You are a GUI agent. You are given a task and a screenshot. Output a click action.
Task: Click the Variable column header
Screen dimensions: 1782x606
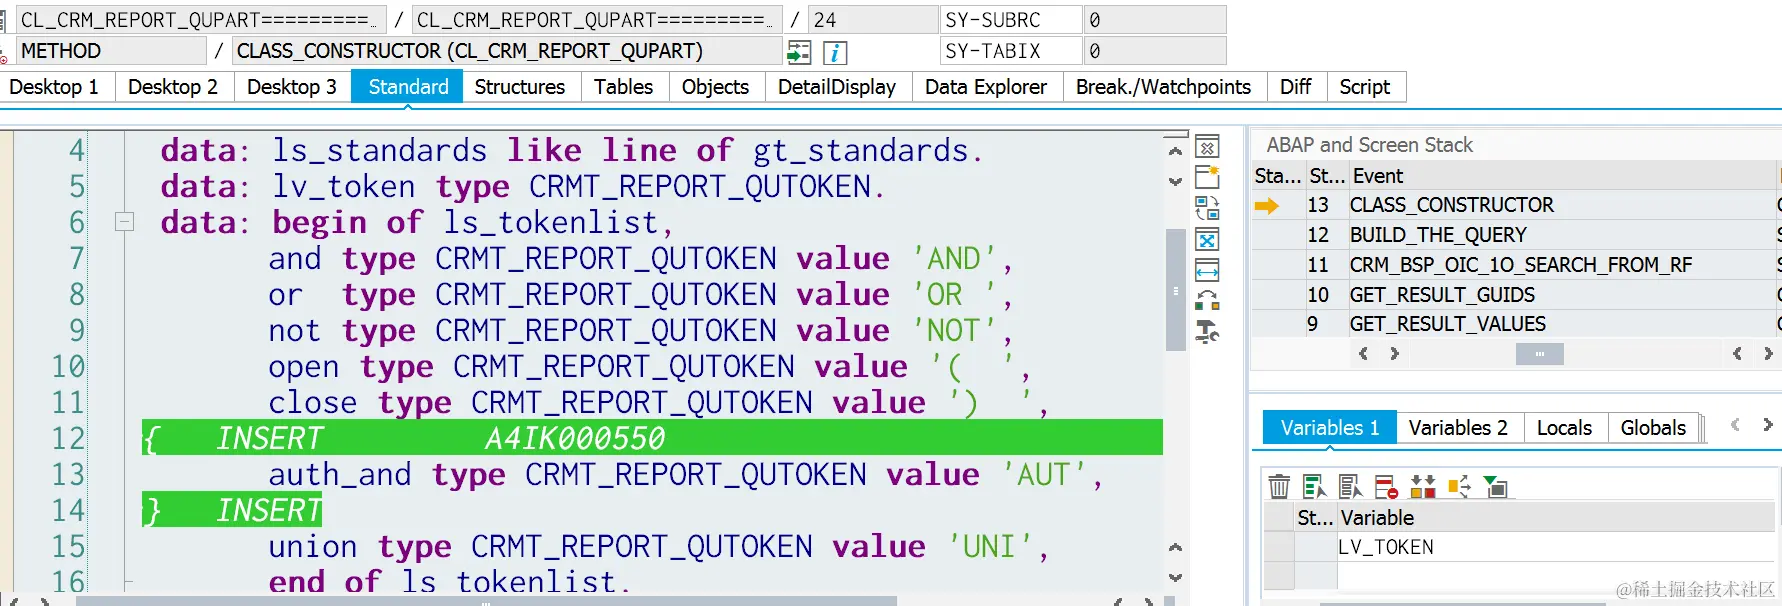[1557, 518]
